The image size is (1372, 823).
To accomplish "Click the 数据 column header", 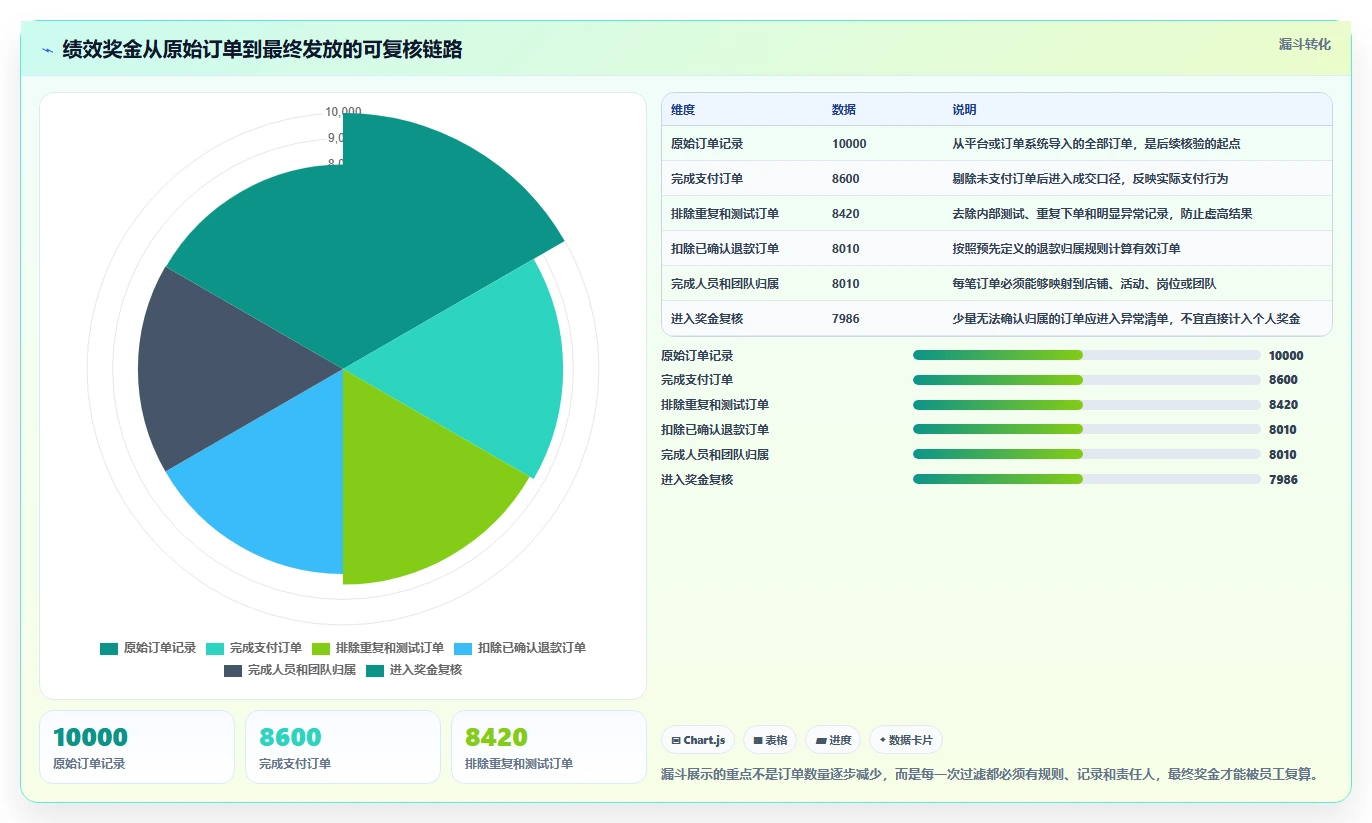I will (844, 110).
